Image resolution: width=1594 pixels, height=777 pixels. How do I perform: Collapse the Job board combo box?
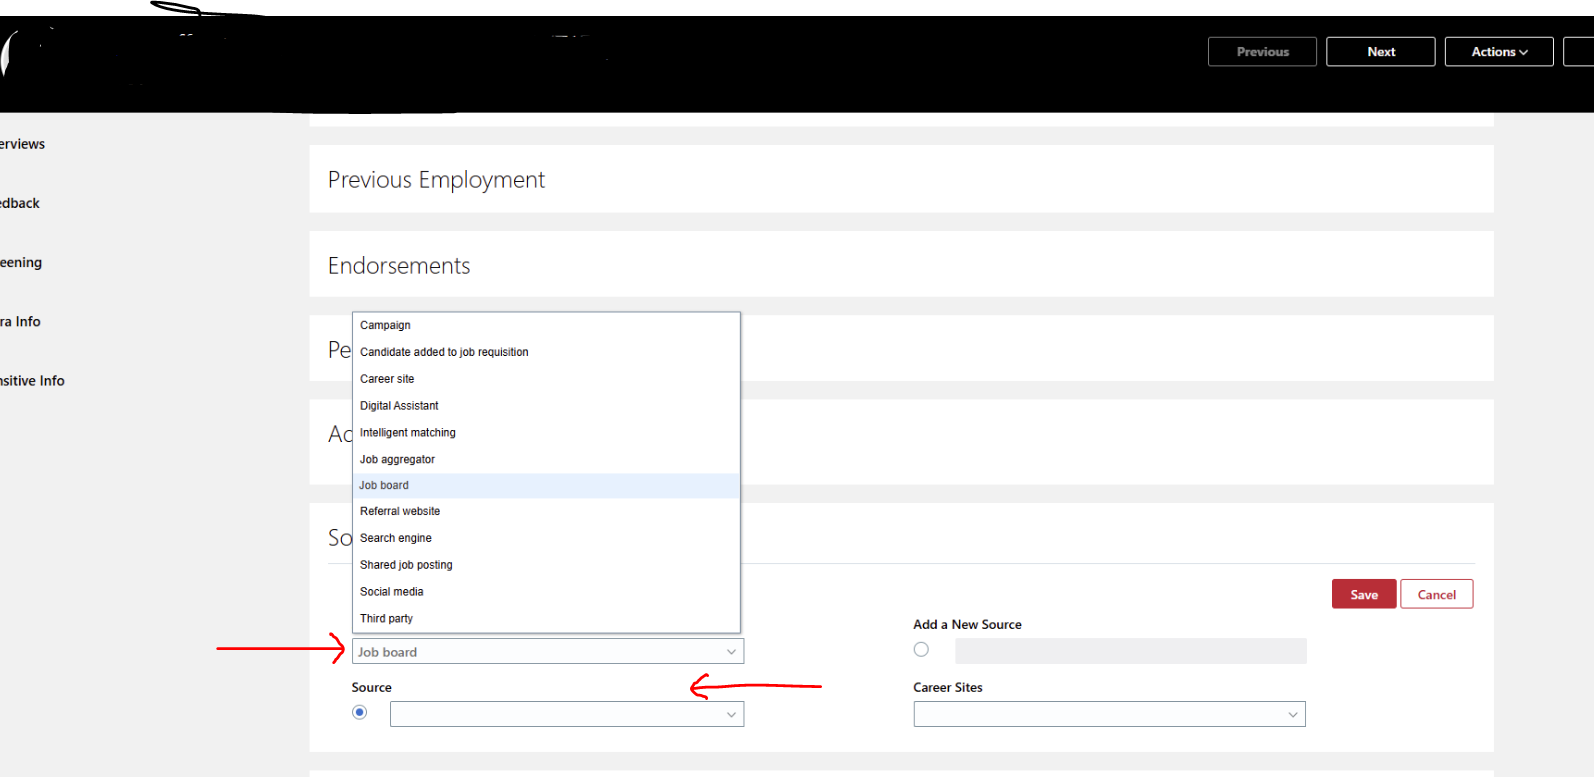pos(548,652)
